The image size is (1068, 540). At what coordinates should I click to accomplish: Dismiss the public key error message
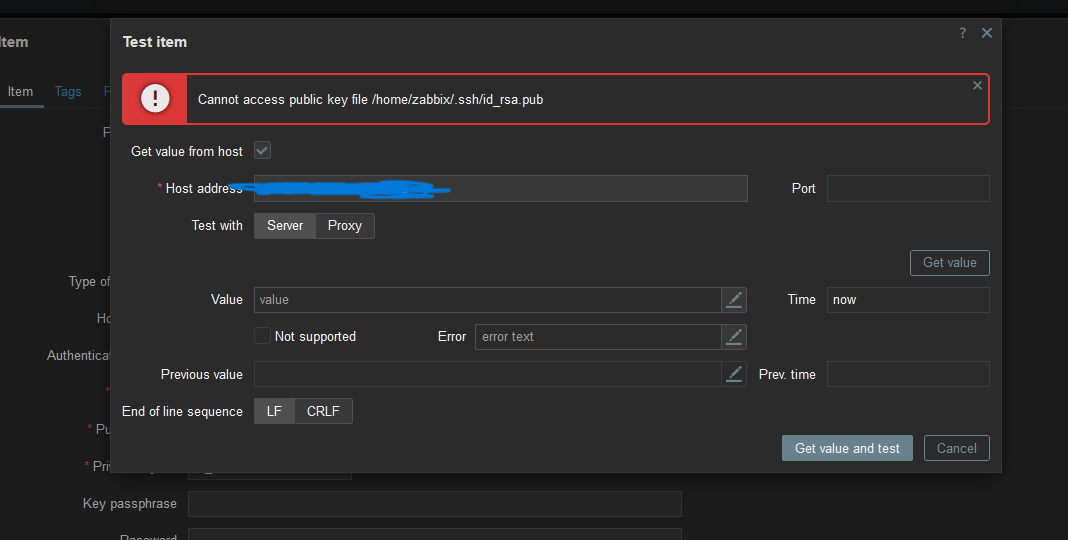tap(977, 85)
